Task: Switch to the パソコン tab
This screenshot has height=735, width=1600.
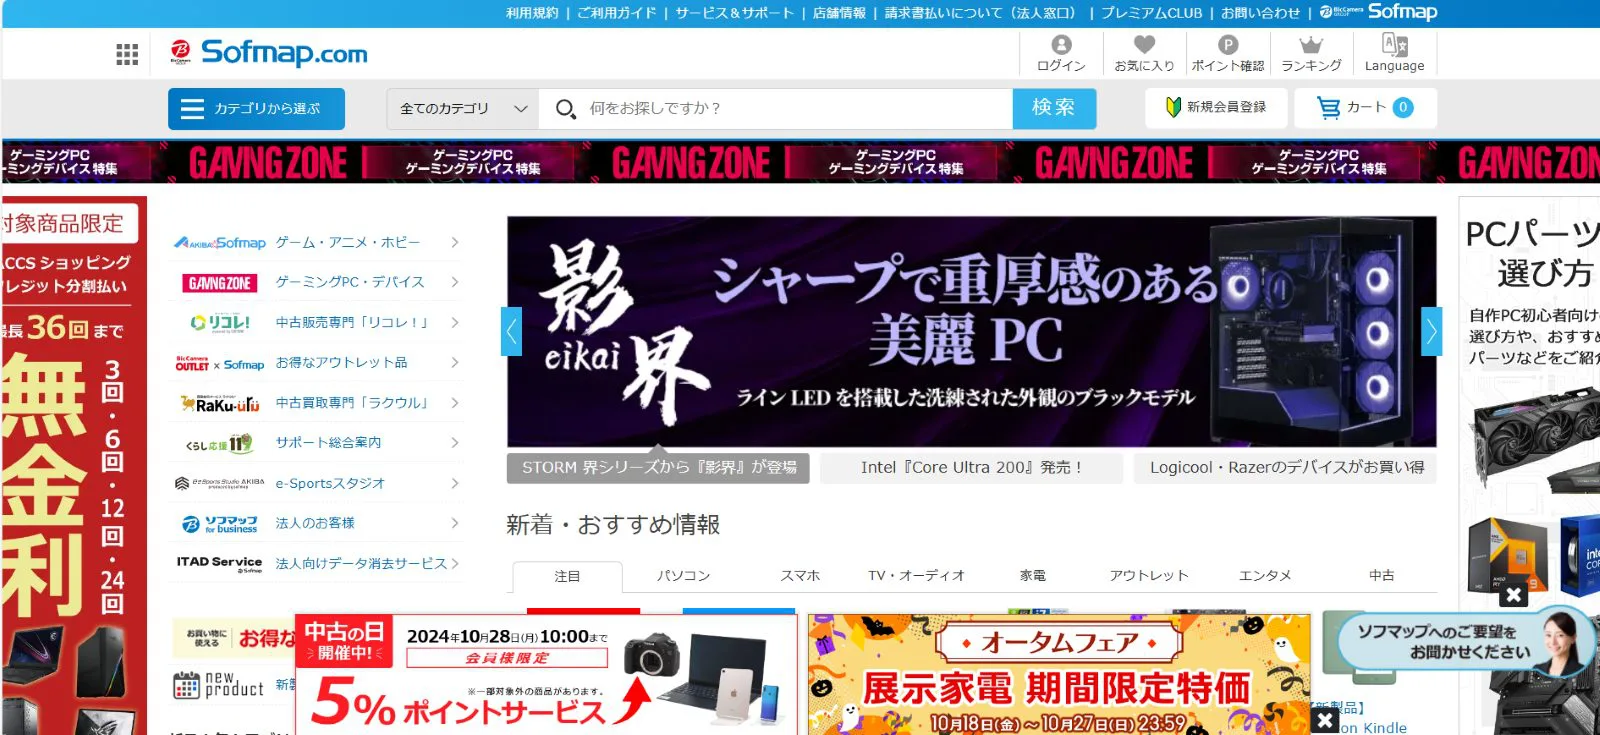Action: 683,576
